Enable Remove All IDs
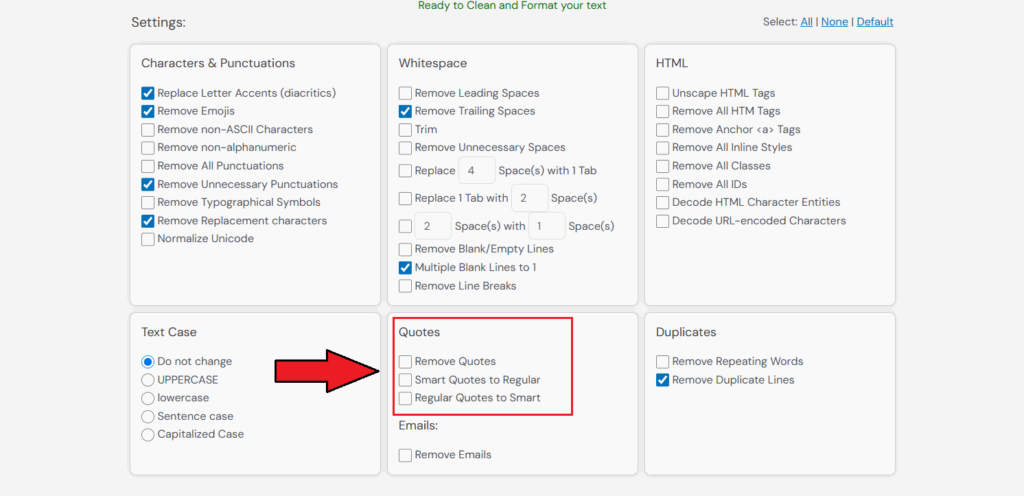 (x=662, y=184)
